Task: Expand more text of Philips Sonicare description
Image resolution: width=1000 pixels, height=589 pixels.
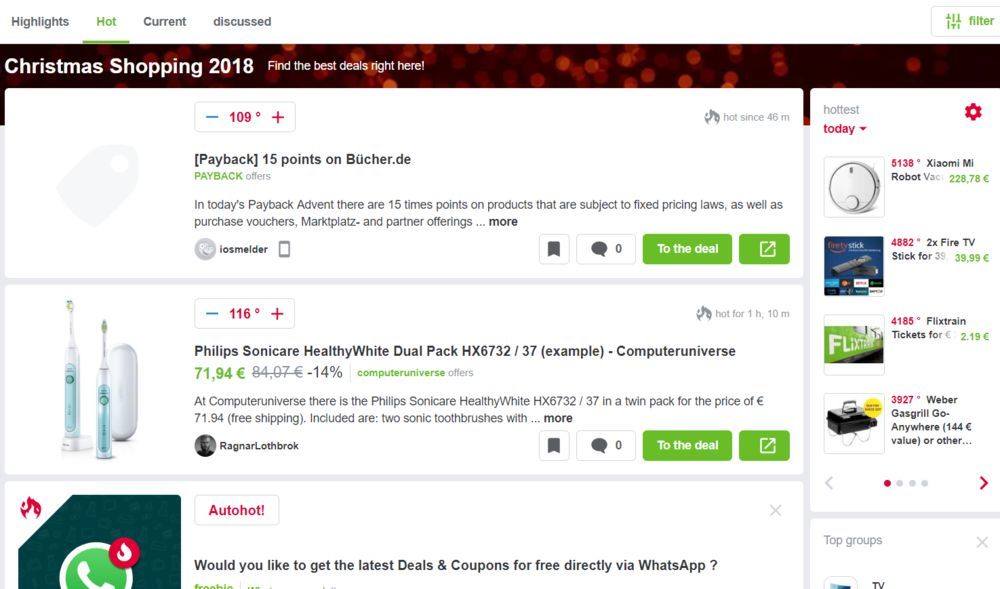Action: click(558, 418)
